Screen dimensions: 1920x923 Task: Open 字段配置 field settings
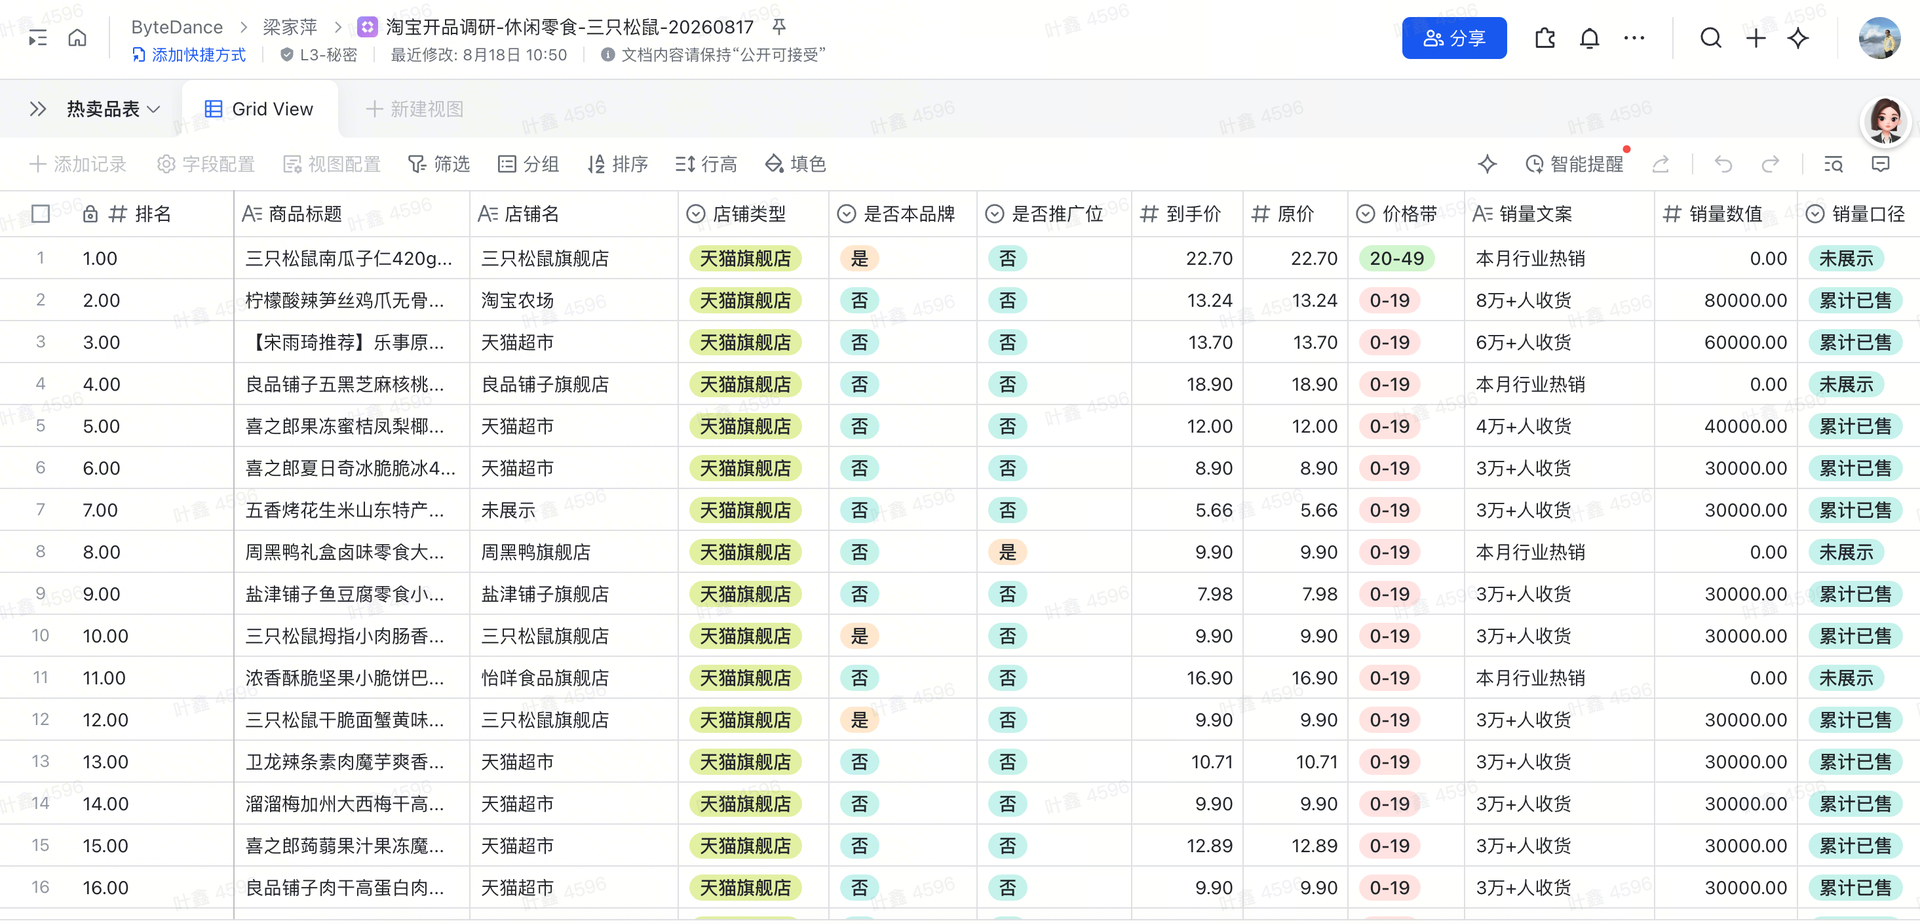pyautogui.click(x=206, y=164)
